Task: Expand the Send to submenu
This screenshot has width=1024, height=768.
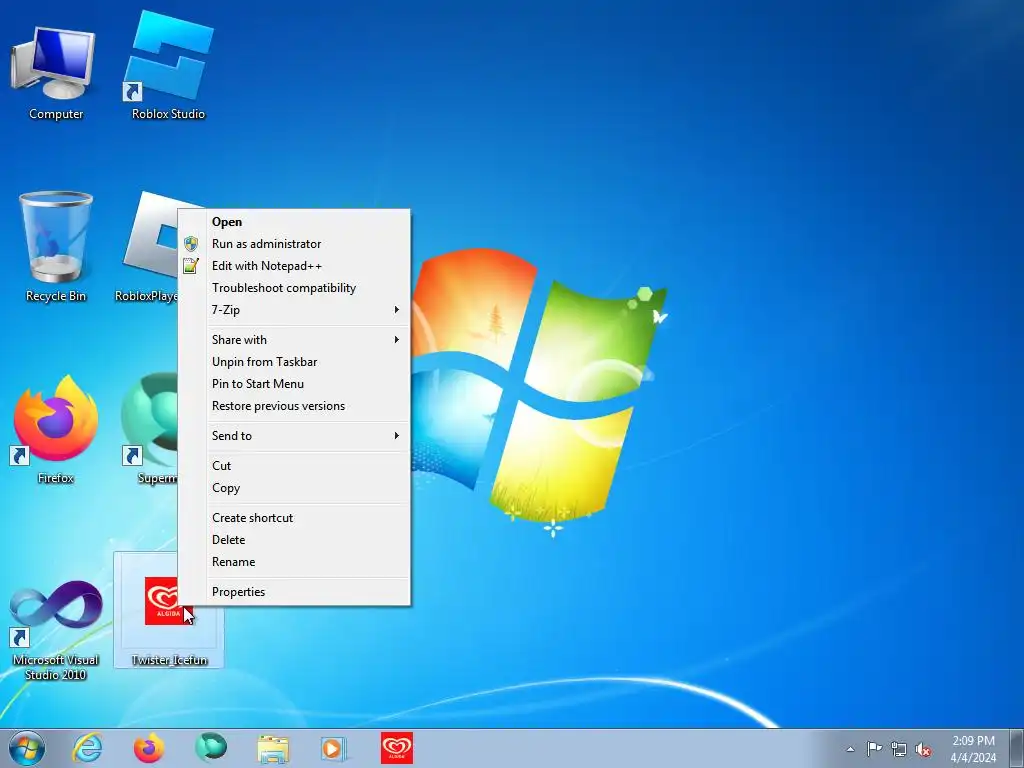Action: click(x=295, y=436)
